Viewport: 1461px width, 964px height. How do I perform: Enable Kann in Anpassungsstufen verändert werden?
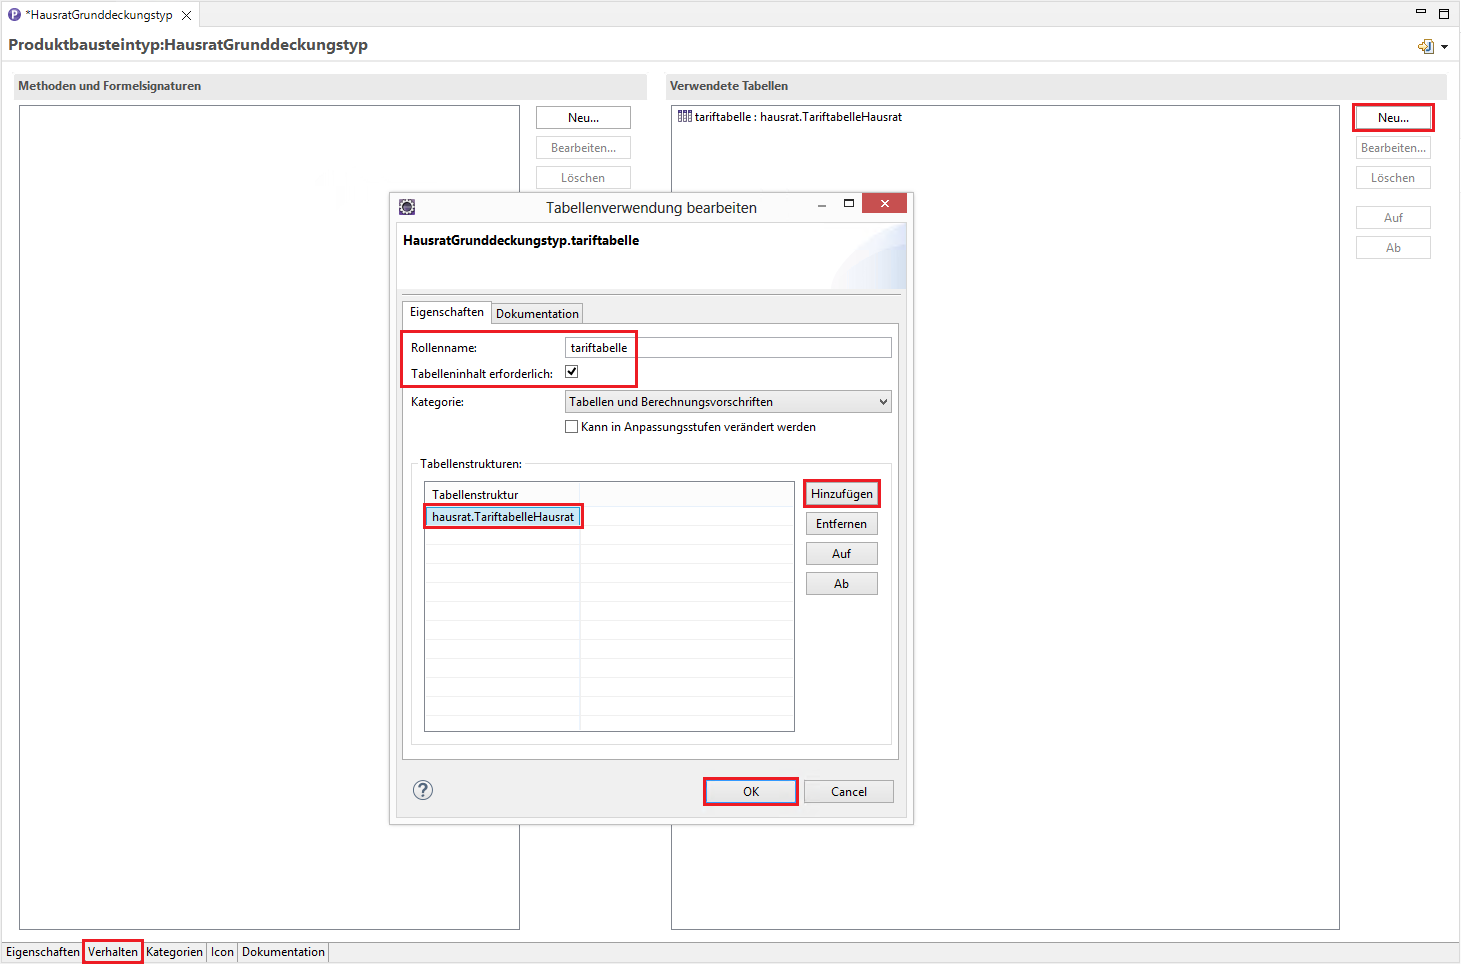[x=572, y=427]
